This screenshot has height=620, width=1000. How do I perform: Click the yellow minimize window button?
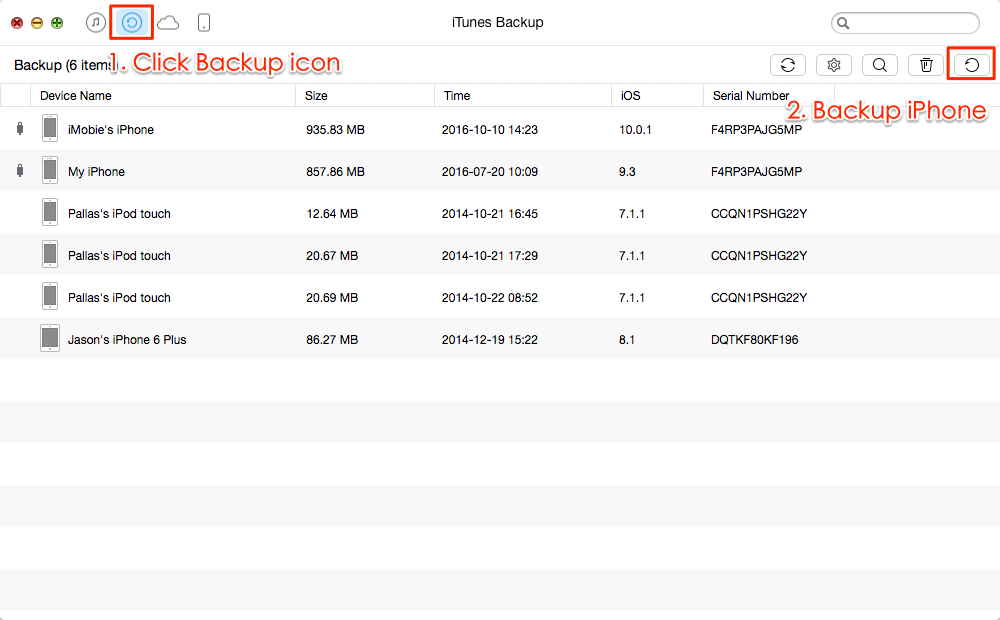pyautogui.click(x=37, y=23)
